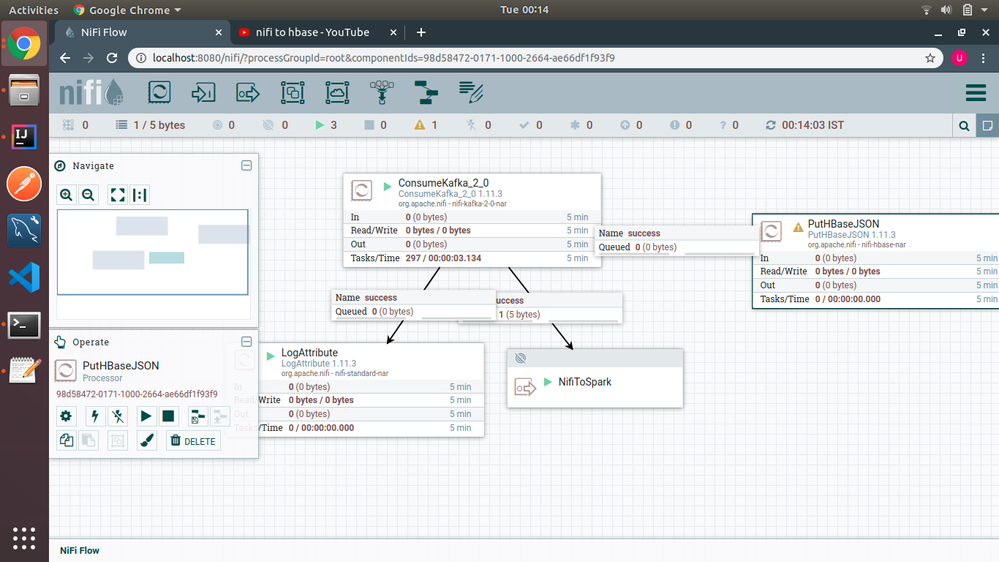This screenshot has width=999, height=562.
Task: Open the NiFi global hamburger menu
Action: click(975, 93)
